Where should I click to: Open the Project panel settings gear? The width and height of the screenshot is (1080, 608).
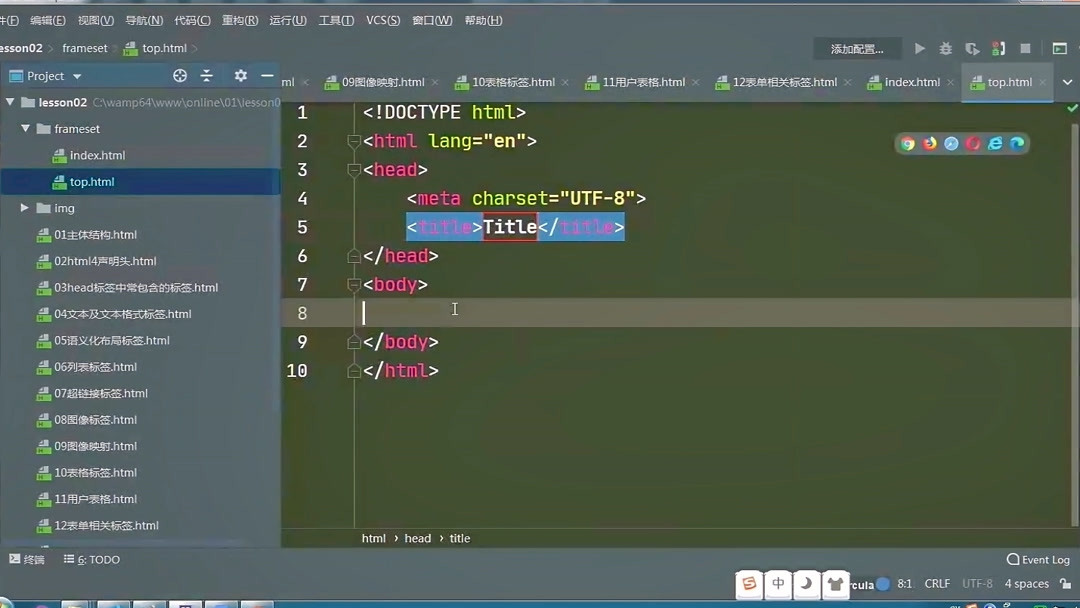[240, 75]
